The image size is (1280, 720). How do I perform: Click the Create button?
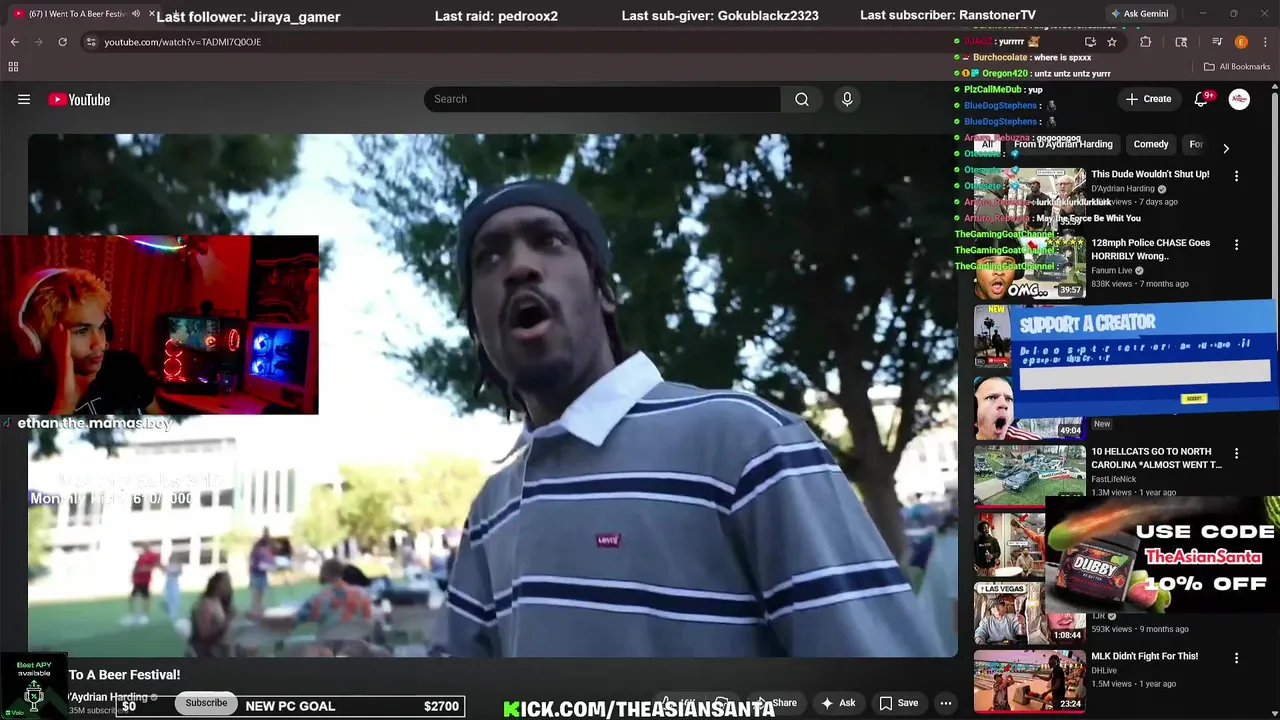(1148, 99)
